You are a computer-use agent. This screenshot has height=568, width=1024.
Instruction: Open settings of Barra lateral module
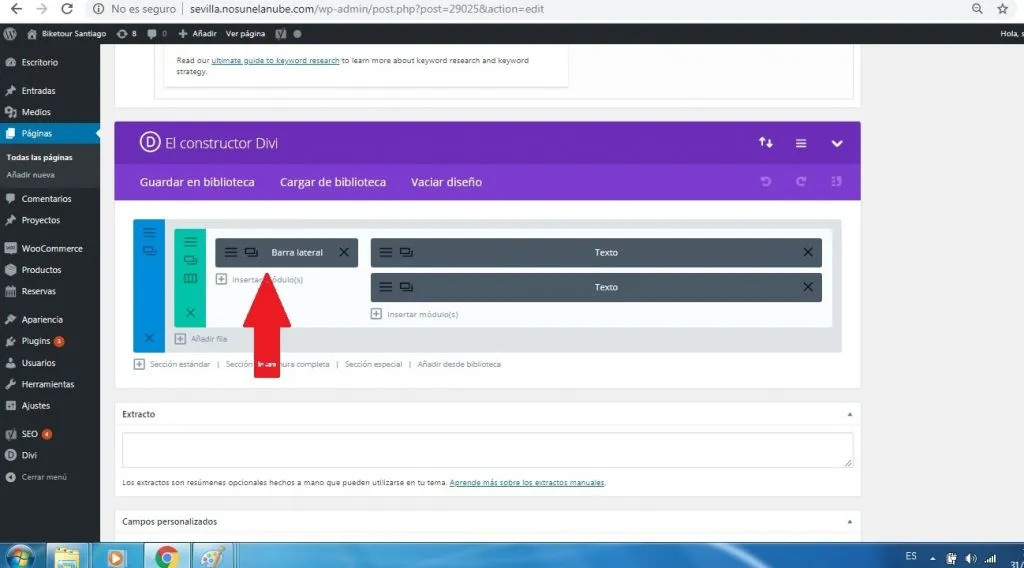click(231, 253)
